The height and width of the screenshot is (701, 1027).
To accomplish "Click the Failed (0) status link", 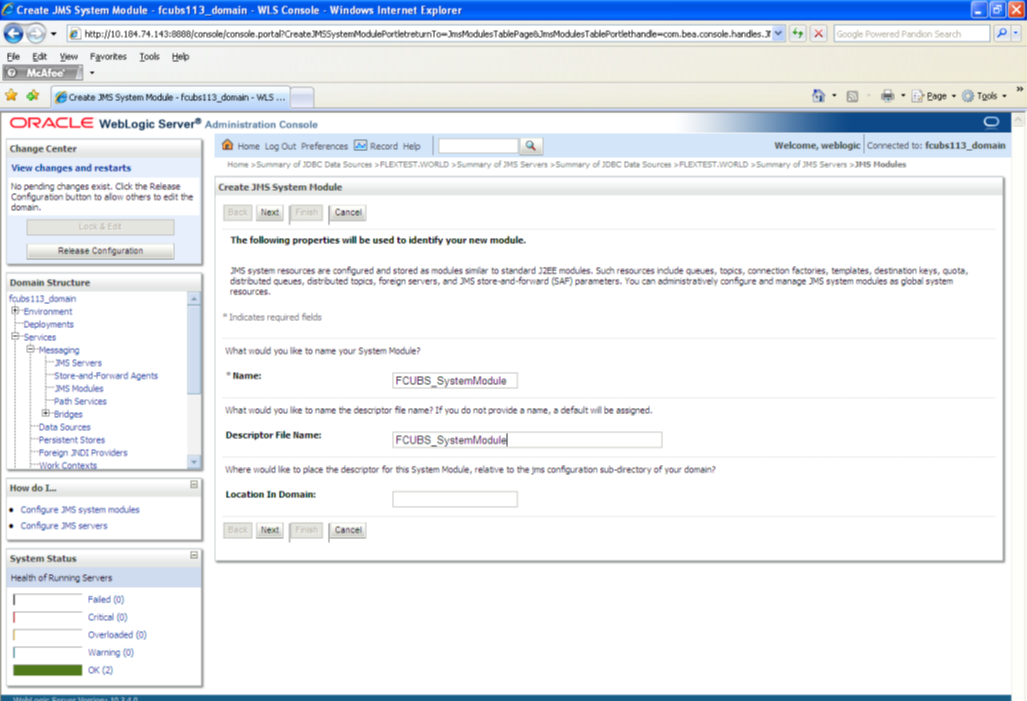I will point(105,599).
